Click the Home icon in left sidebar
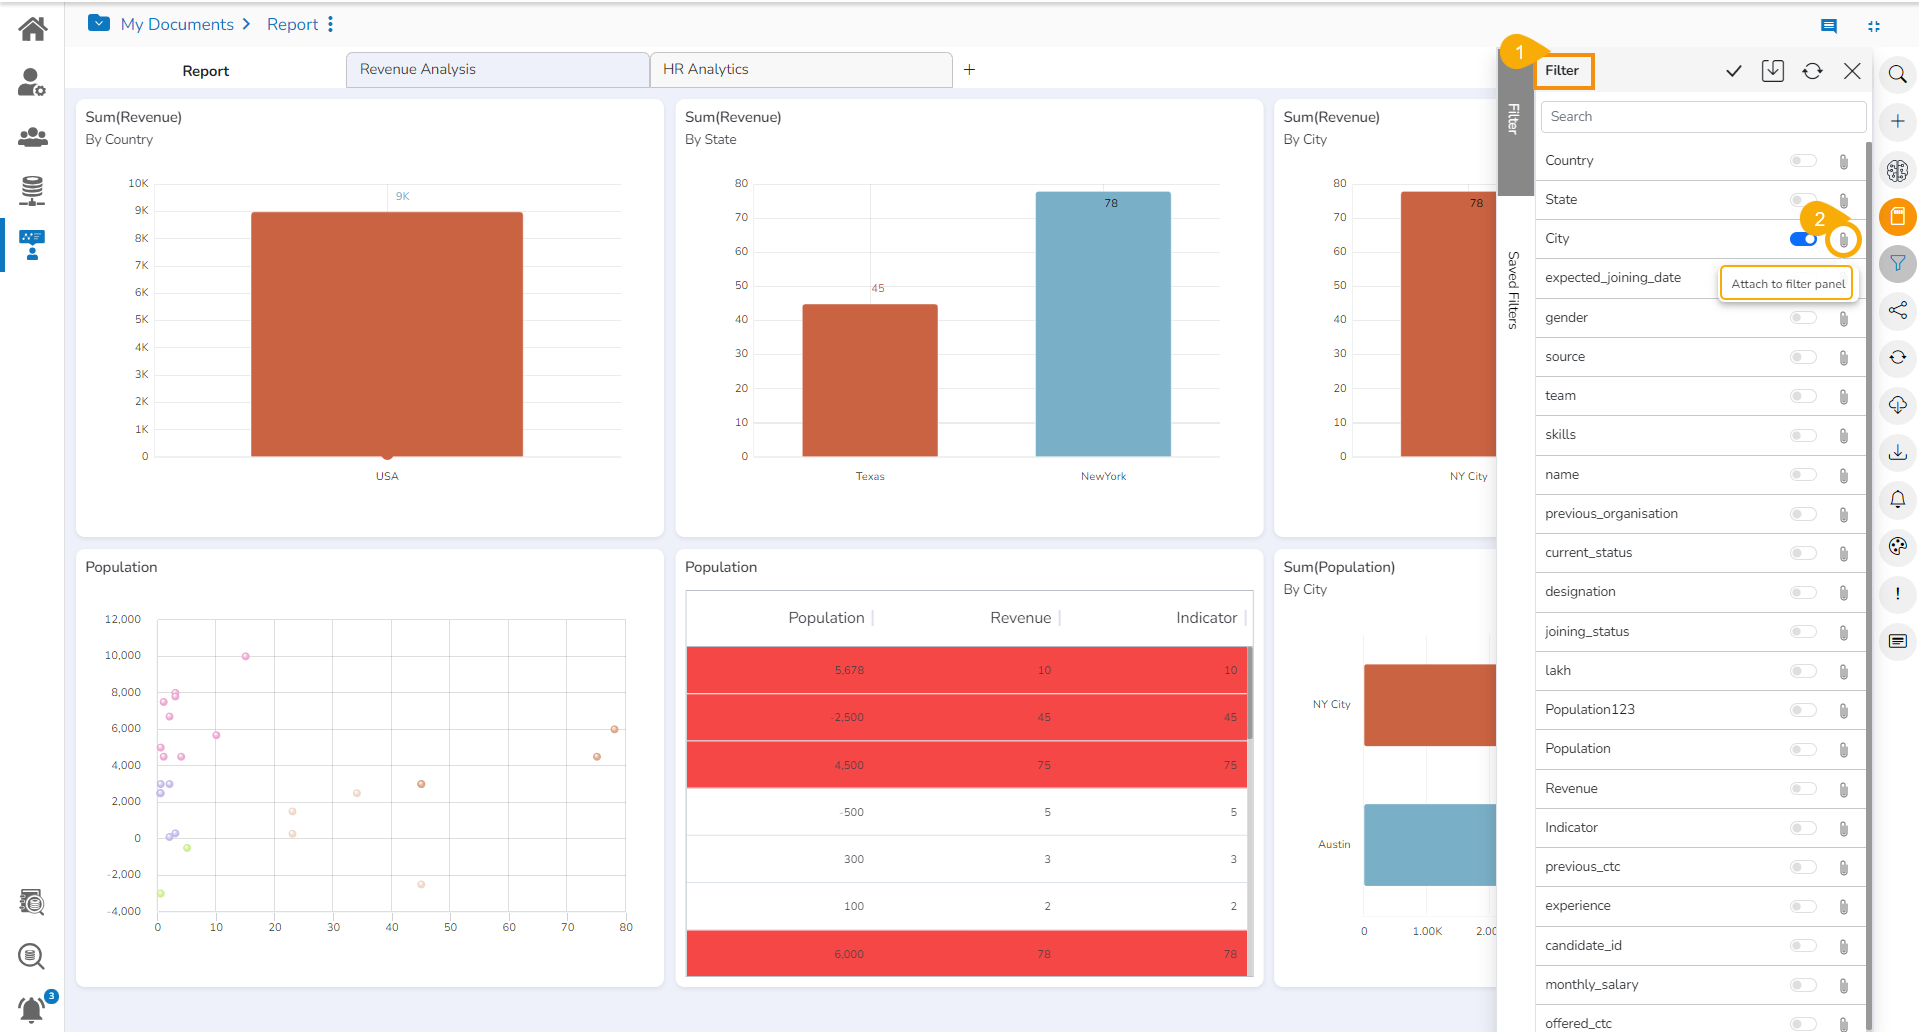1919x1032 pixels. tap(32, 29)
